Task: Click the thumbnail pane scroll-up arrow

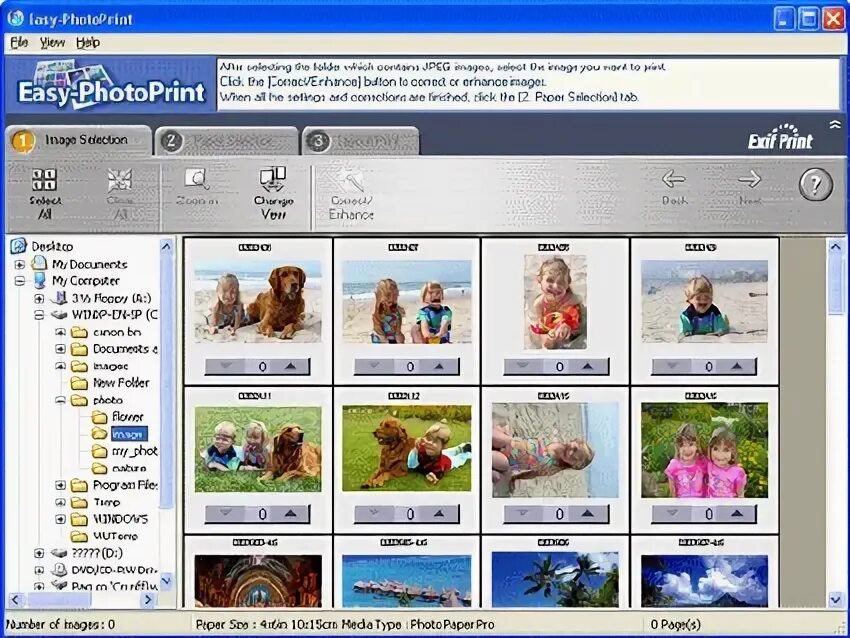Action: click(835, 247)
